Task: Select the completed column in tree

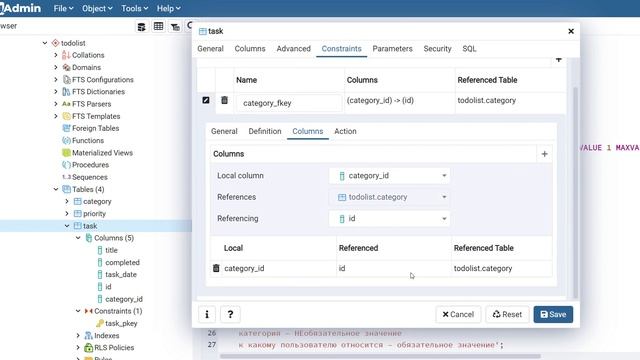Action: coord(122,262)
